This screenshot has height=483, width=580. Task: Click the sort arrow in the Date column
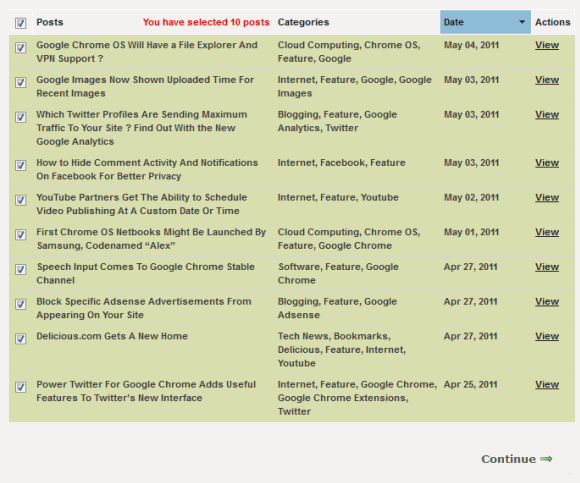pos(522,22)
